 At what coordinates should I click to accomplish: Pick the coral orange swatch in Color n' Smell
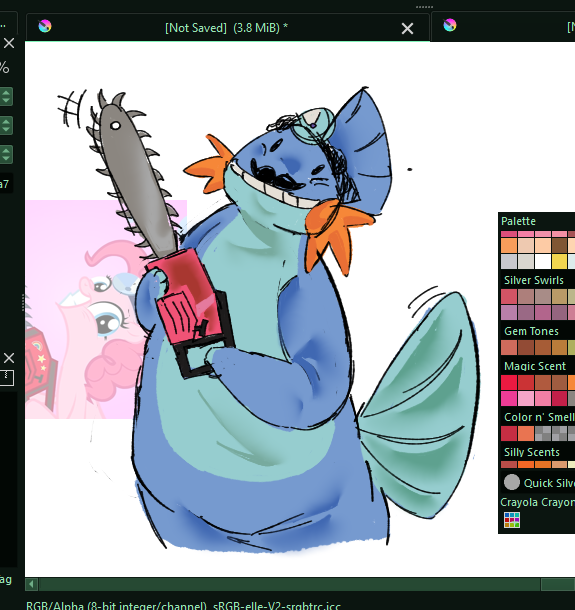526,433
